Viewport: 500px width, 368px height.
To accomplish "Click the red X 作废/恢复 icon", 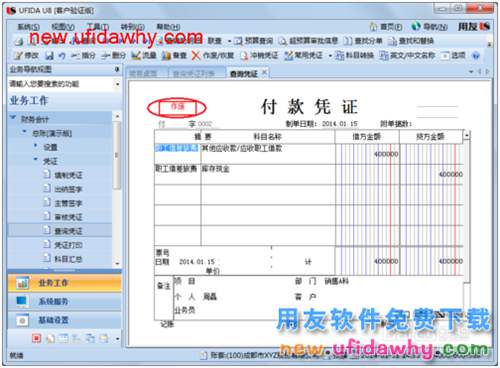I will (196, 56).
